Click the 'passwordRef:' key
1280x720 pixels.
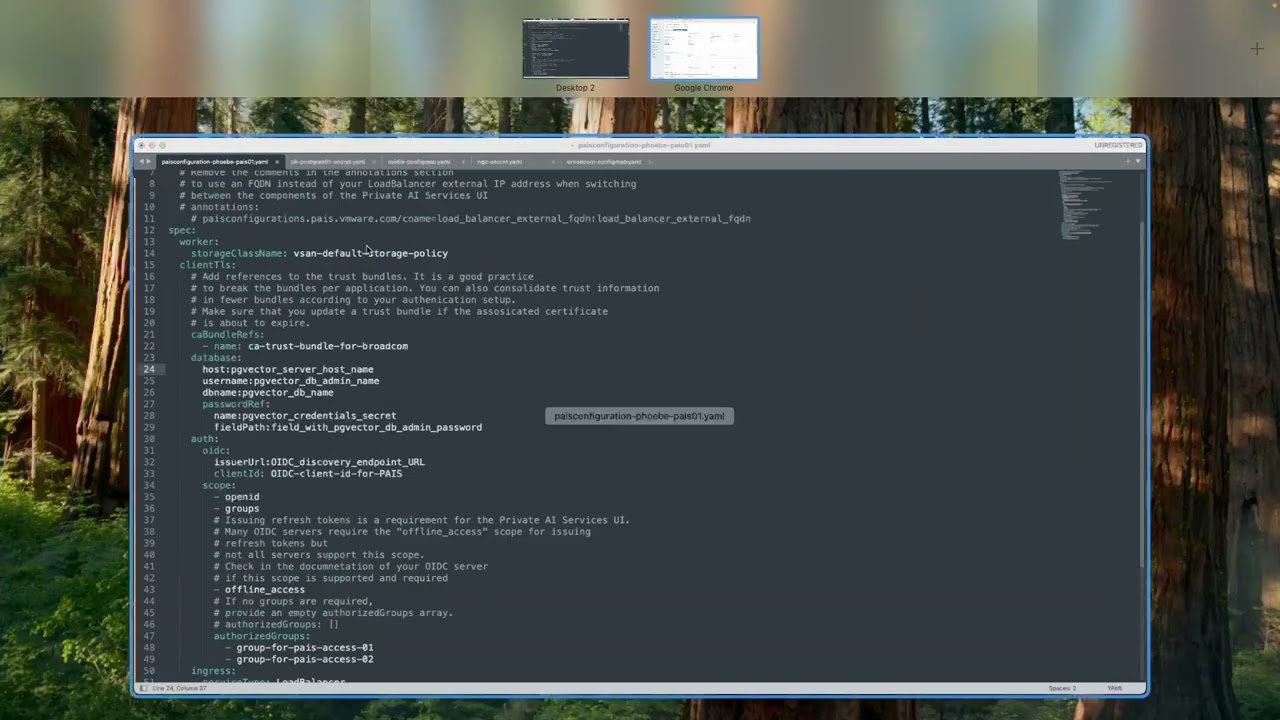click(237, 404)
